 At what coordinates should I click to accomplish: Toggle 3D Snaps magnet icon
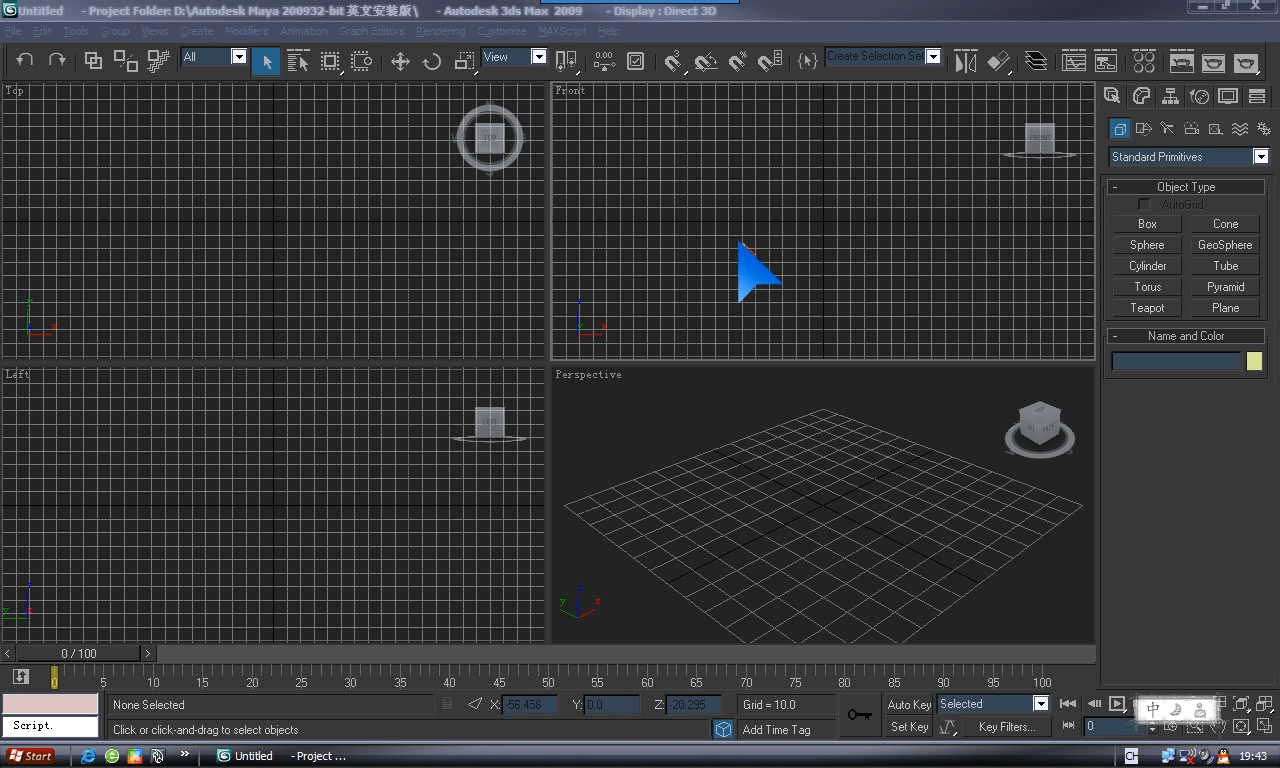pos(674,61)
